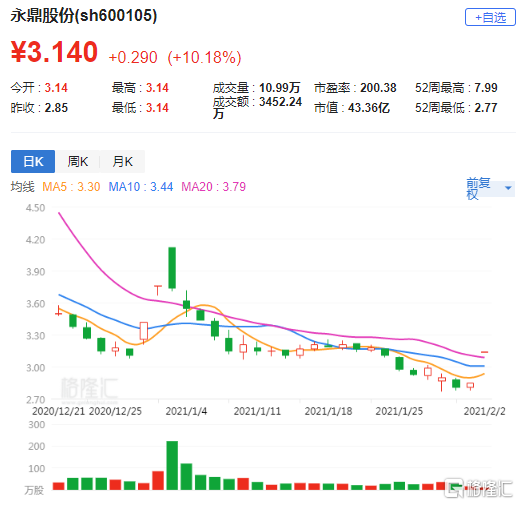This screenshot has height=505, width=519.
Task: Click the tallest green candlestick near 2021/1/4
Action: pos(172,268)
